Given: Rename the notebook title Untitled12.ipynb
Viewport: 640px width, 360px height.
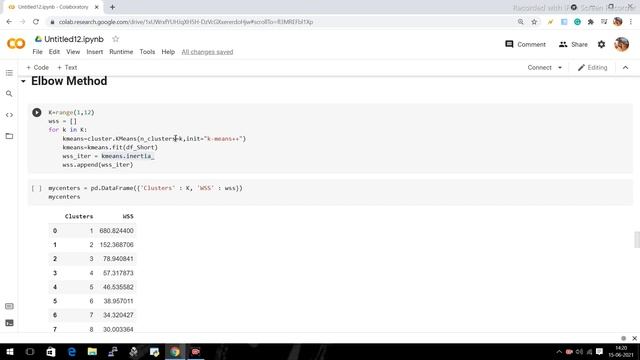Looking at the screenshot, I should pyautogui.click(x=74, y=39).
